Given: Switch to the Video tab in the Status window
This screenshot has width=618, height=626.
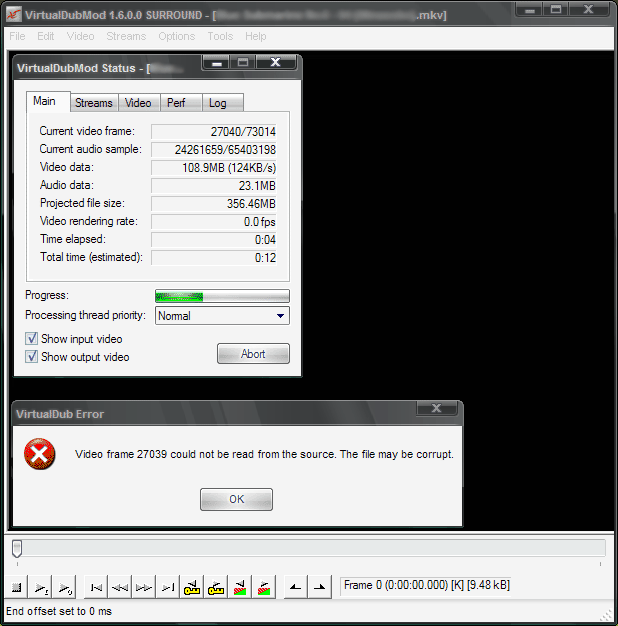Looking at the screenshot, I should [x=139, y=103].
